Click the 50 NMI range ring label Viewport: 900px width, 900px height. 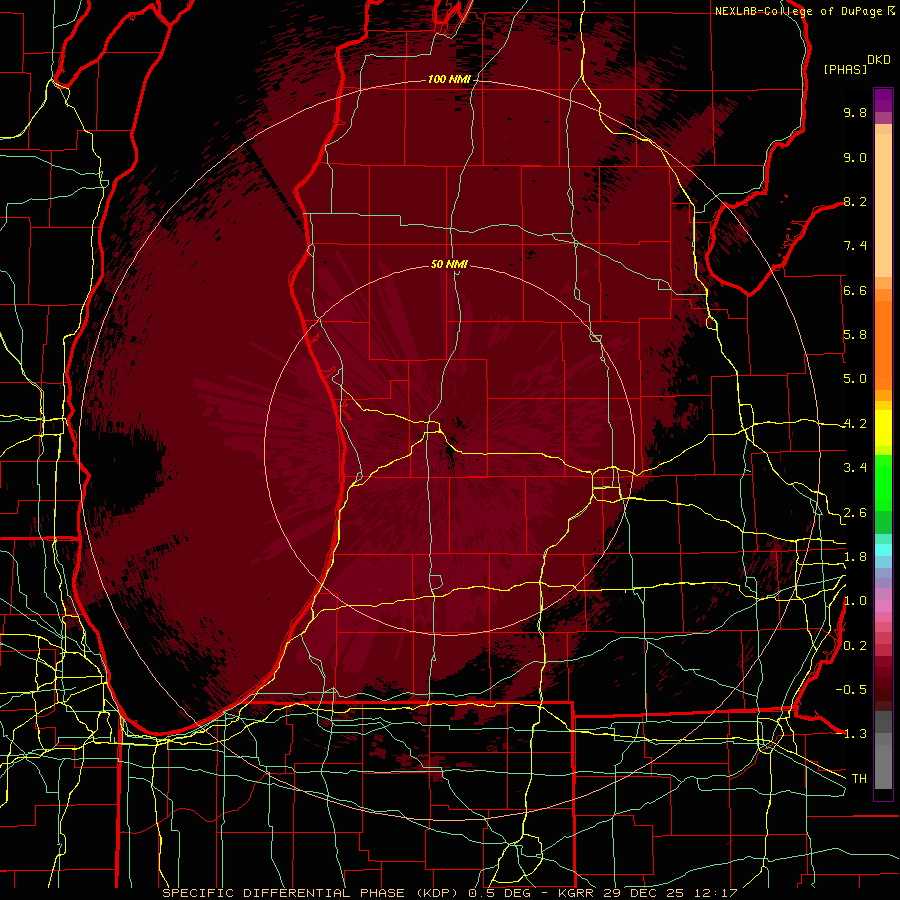(449, 264)
